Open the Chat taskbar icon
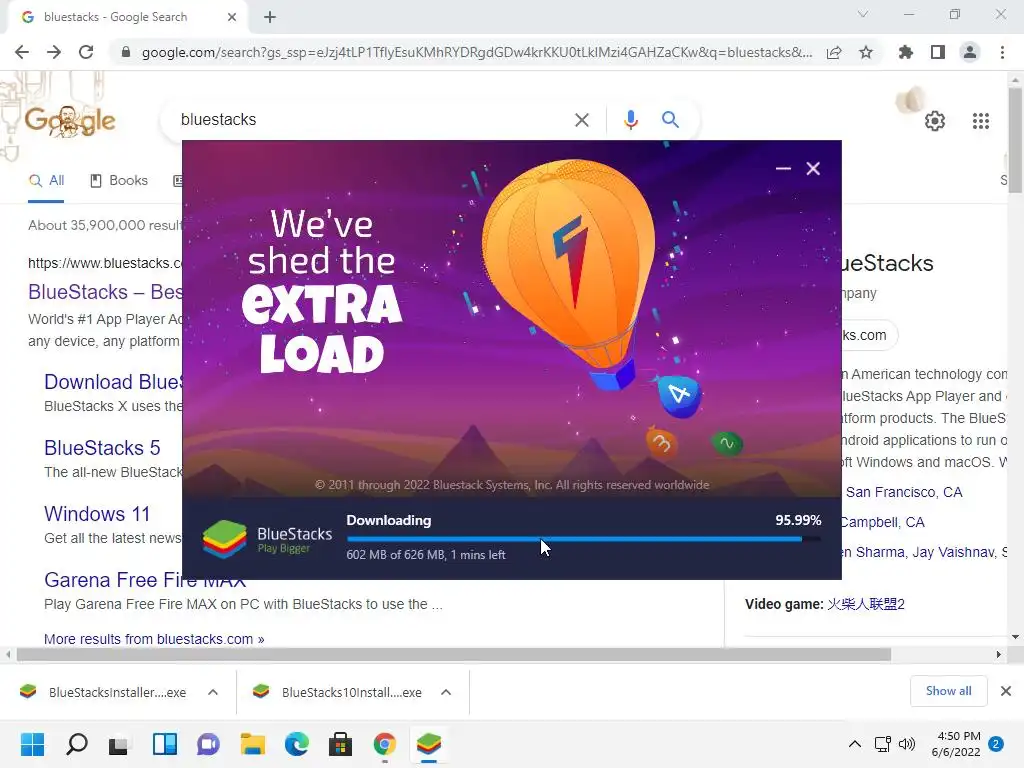The width and height of the screenshot is (1024, 768). [208, 744]
